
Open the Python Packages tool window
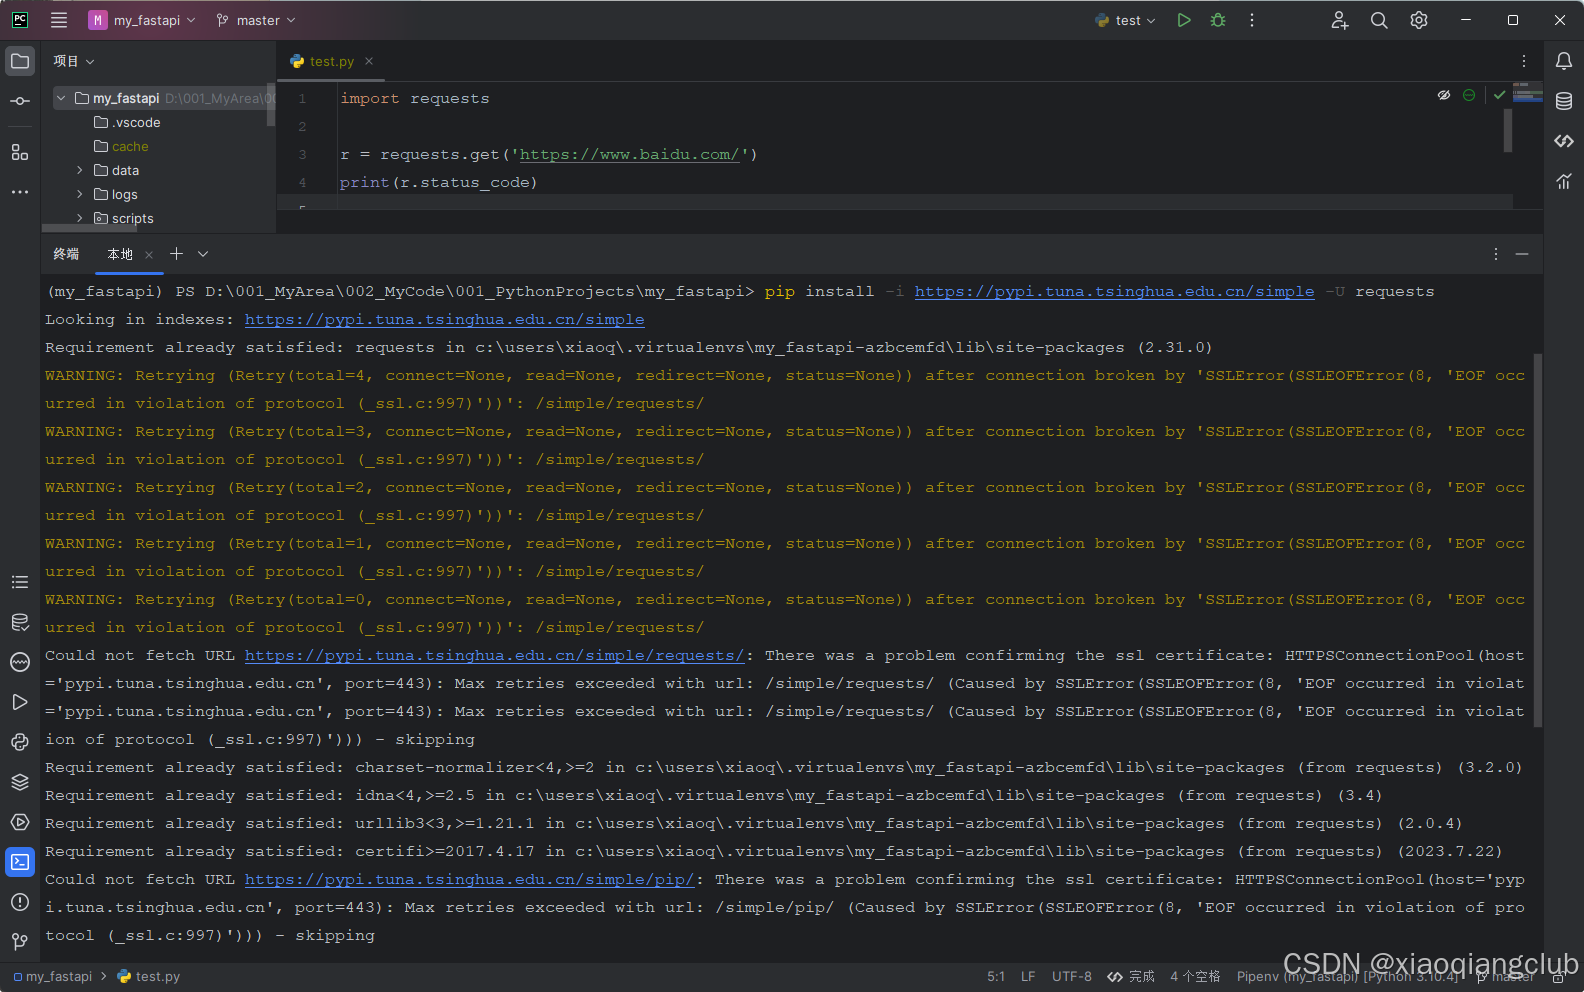(x=20, y=742)
